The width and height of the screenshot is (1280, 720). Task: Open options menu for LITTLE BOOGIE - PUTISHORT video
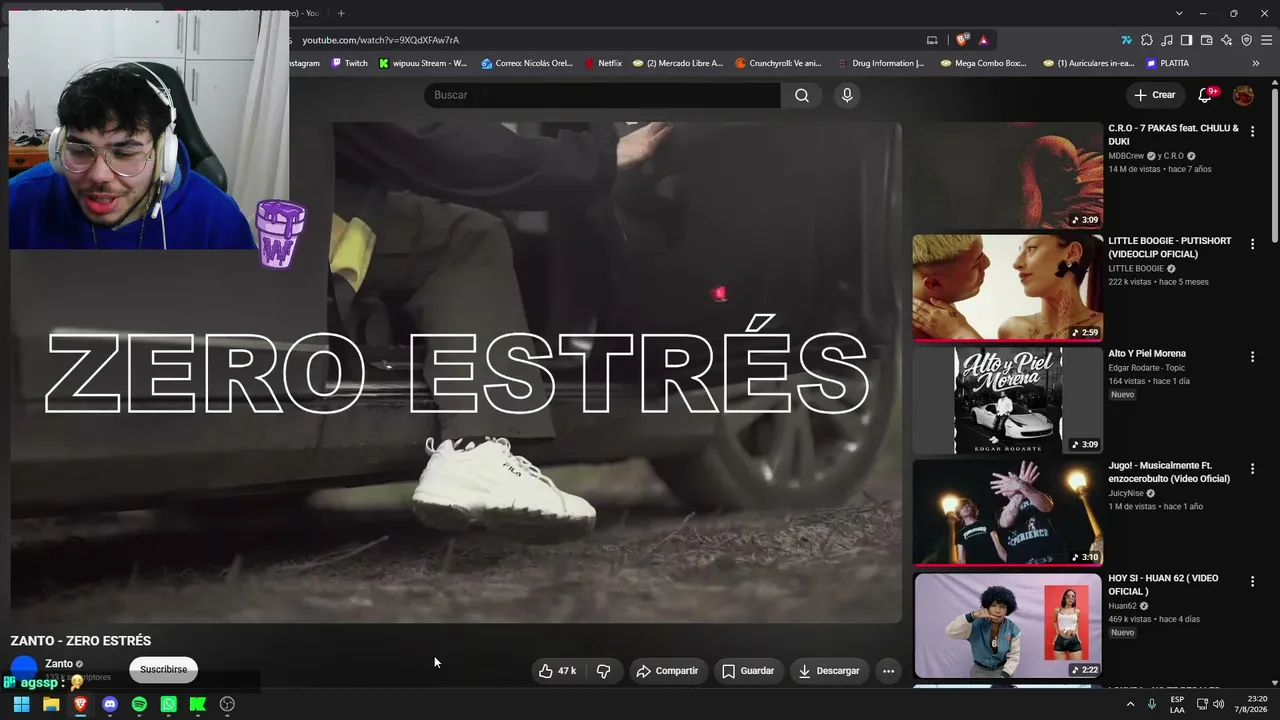click(x=1252, y=244)
